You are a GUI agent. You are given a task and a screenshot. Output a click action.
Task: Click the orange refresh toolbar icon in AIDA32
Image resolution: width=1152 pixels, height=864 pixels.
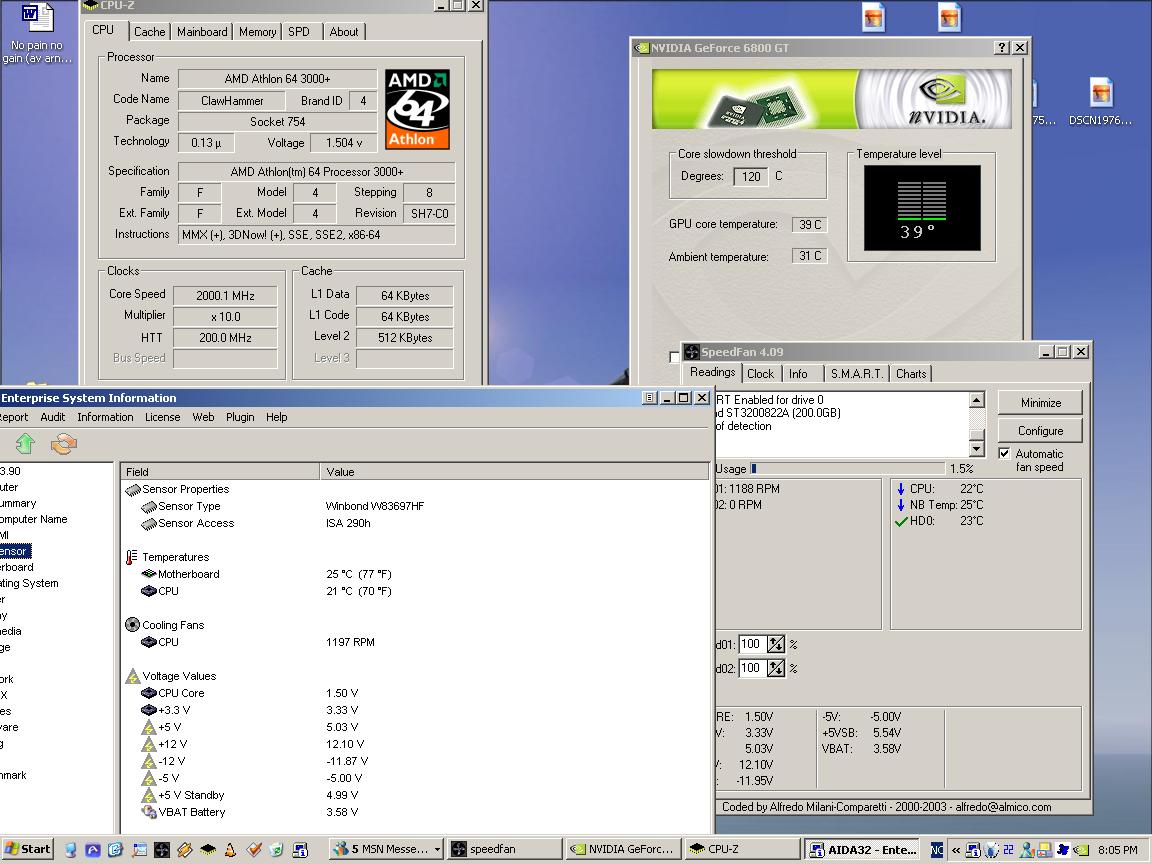point(64,444)
